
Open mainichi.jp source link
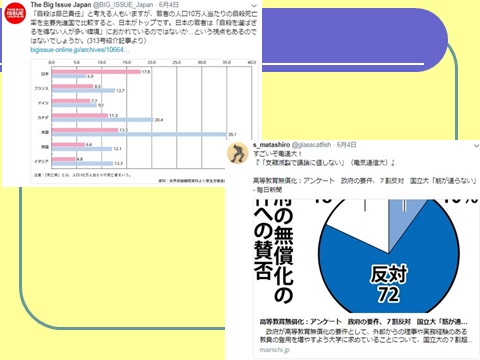[x=275, y=350]
